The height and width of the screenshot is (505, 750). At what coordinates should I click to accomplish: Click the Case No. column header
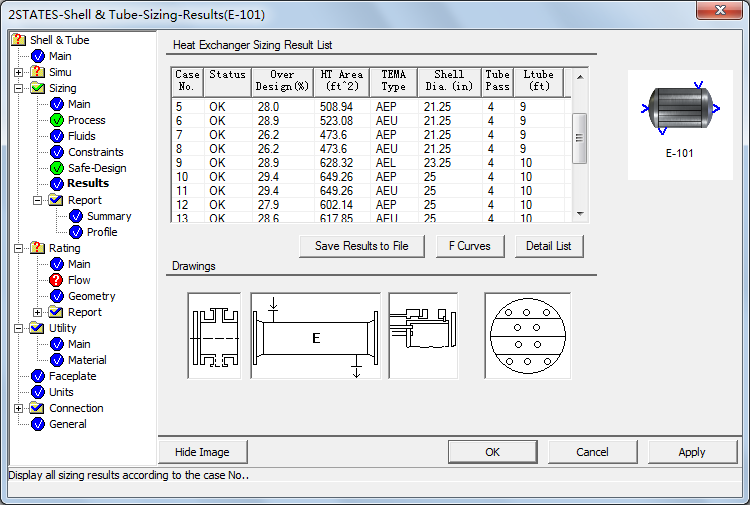(x=187, y=81)
